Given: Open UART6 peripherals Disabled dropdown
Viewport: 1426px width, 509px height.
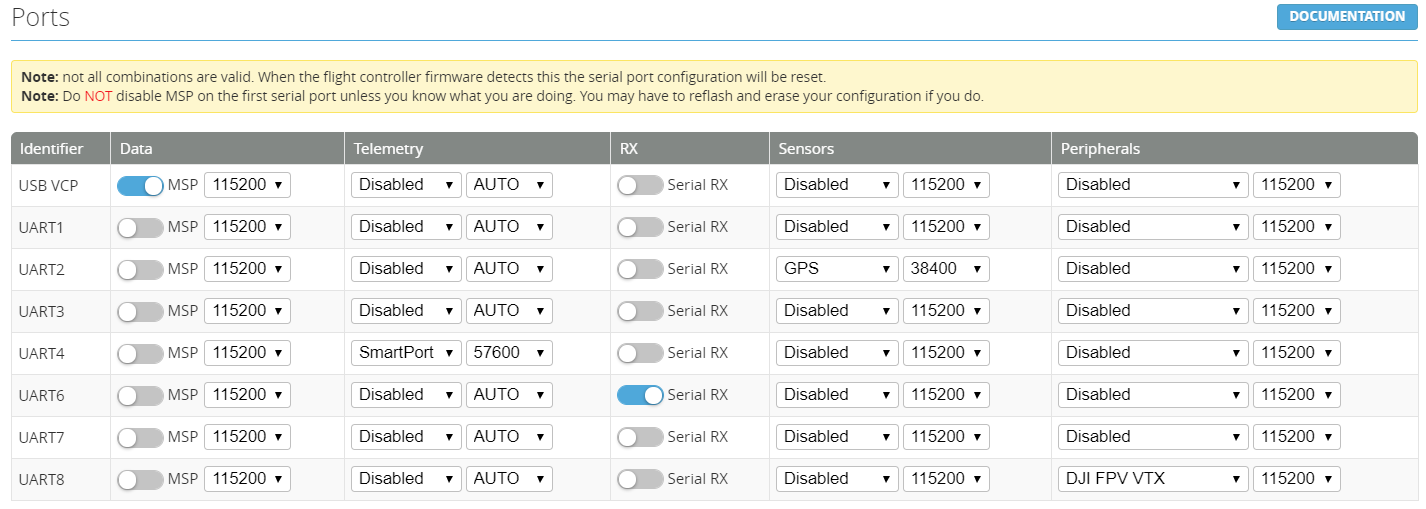Looking at the screenshot, I should click(x=1152, y=395).
